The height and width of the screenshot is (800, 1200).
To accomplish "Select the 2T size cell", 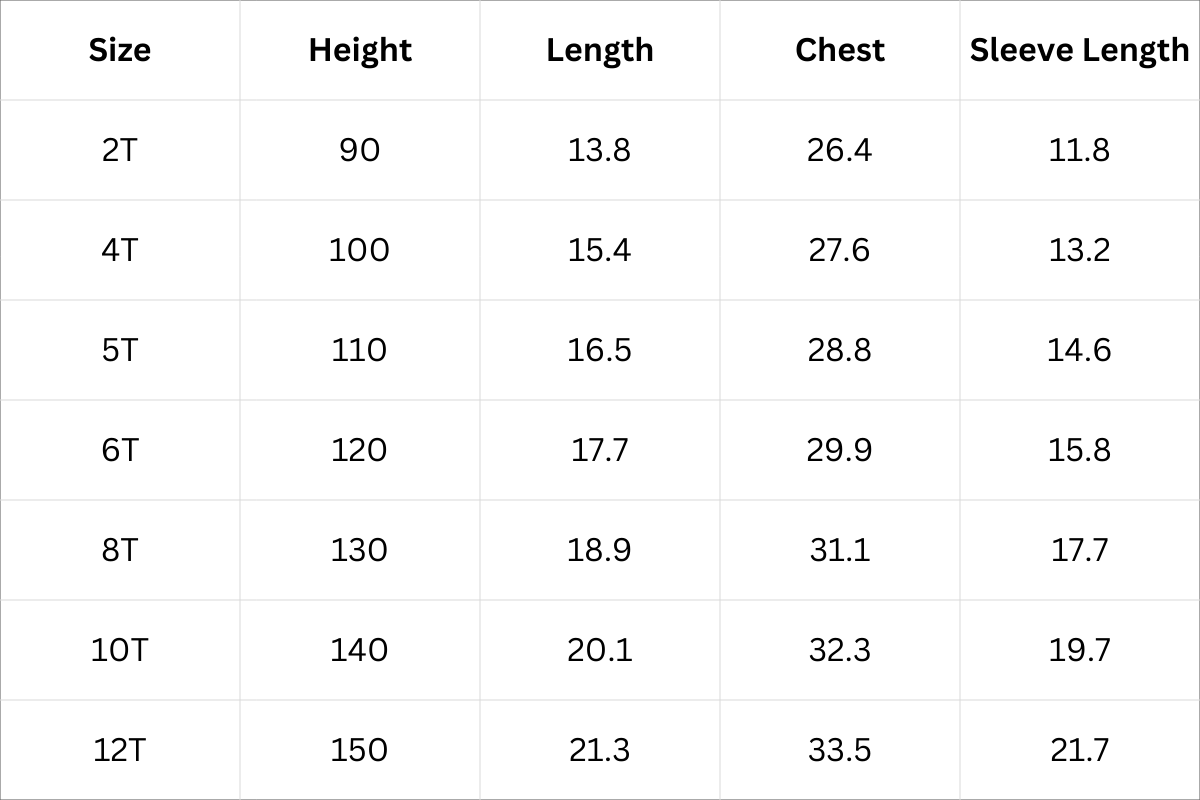I will pyautogui.click(x=120, y=150).
